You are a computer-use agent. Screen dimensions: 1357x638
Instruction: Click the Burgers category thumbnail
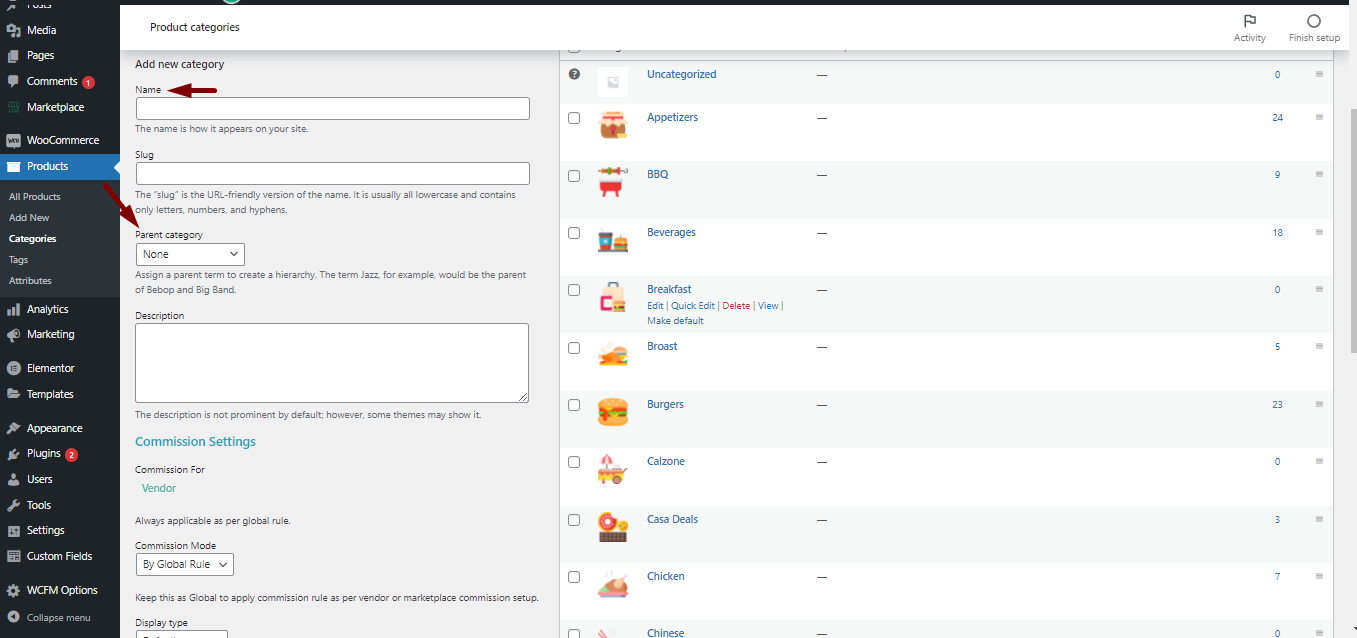(x=613, y=412)
